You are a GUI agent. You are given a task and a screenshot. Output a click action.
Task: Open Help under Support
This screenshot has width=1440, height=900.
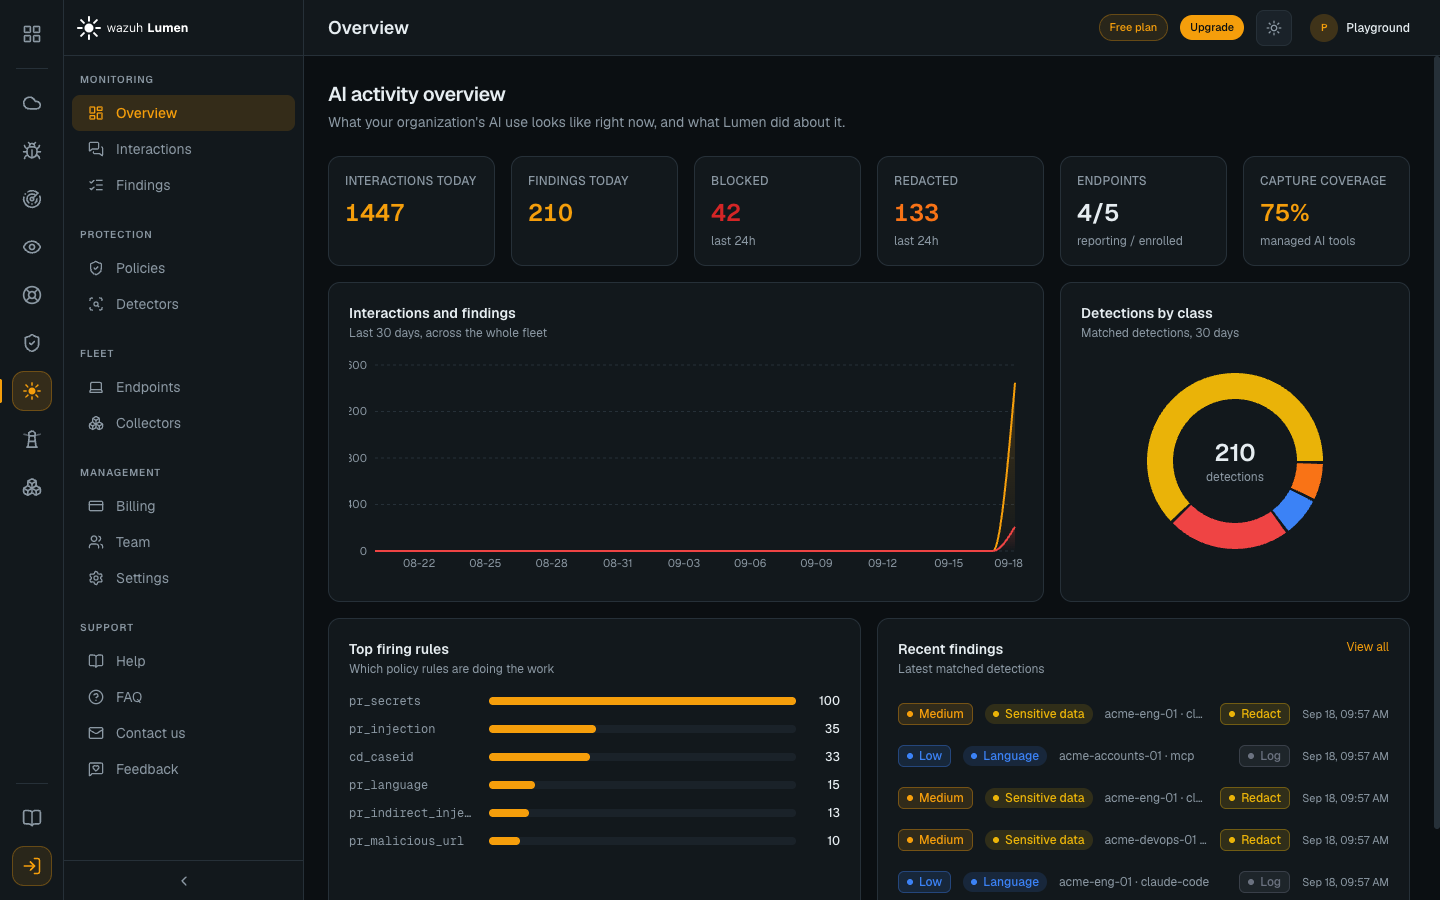point(183,661)
